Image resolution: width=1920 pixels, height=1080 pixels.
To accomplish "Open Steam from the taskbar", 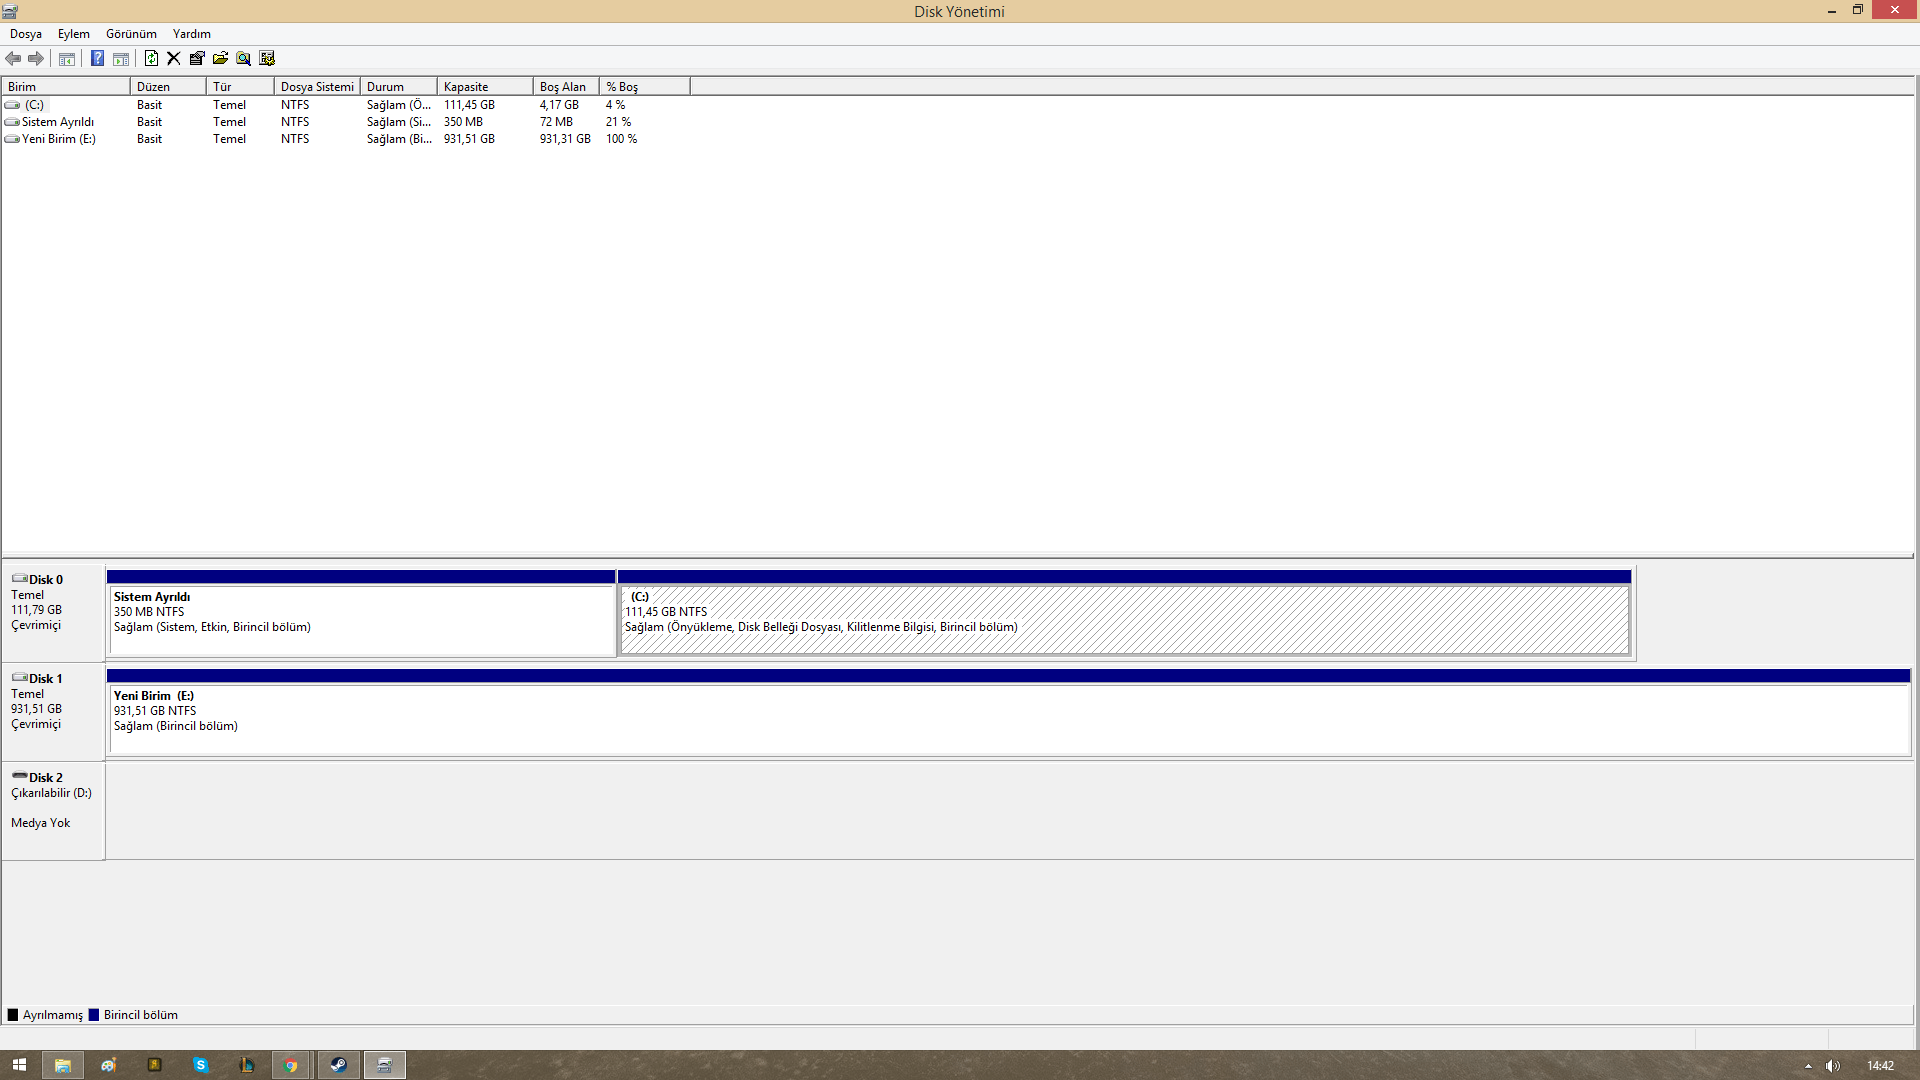I will coord(338,1065).
